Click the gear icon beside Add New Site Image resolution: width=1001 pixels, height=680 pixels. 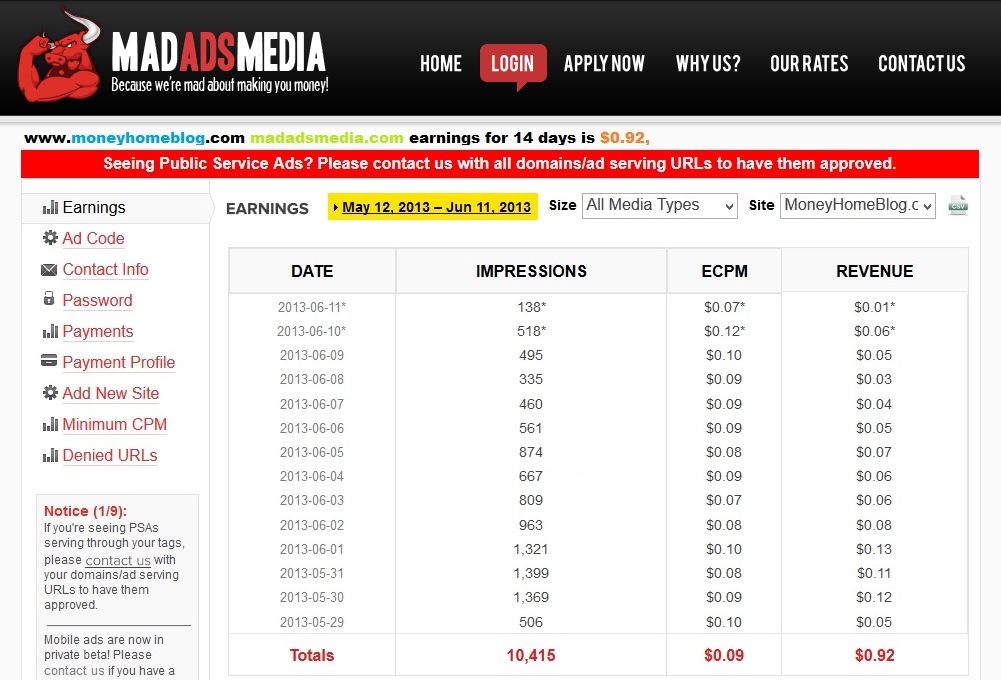[49, 393]
